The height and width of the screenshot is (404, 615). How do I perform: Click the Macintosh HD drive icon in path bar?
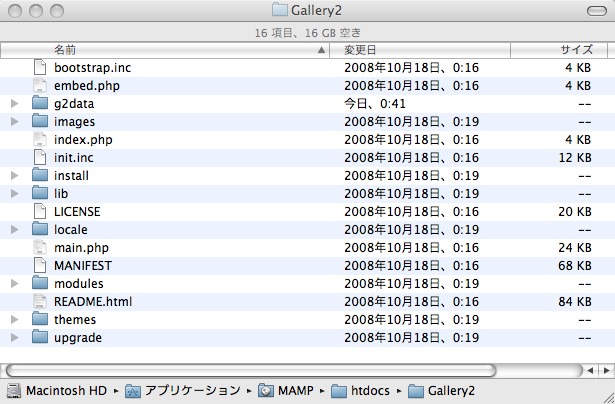14,391
